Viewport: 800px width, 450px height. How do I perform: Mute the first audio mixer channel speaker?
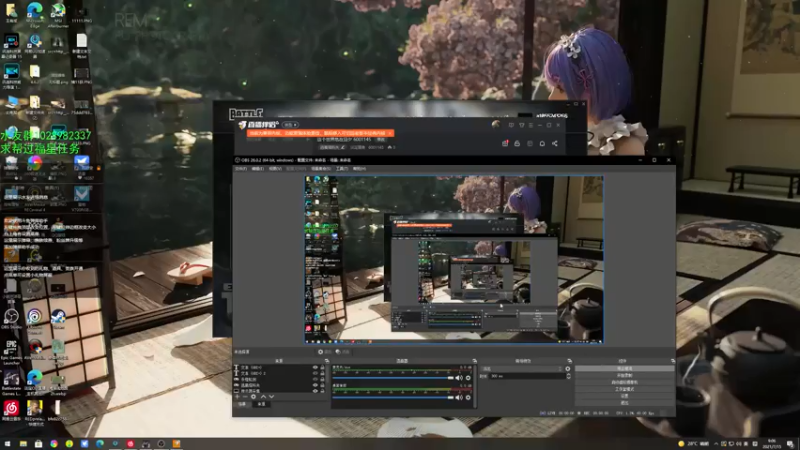459,378
